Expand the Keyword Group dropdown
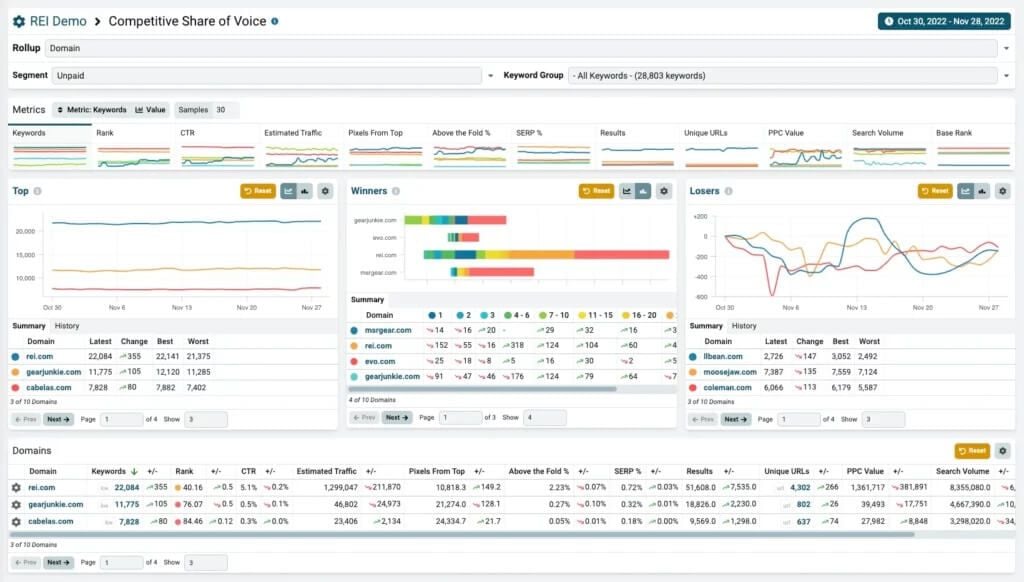 (x=1006, y=76)
